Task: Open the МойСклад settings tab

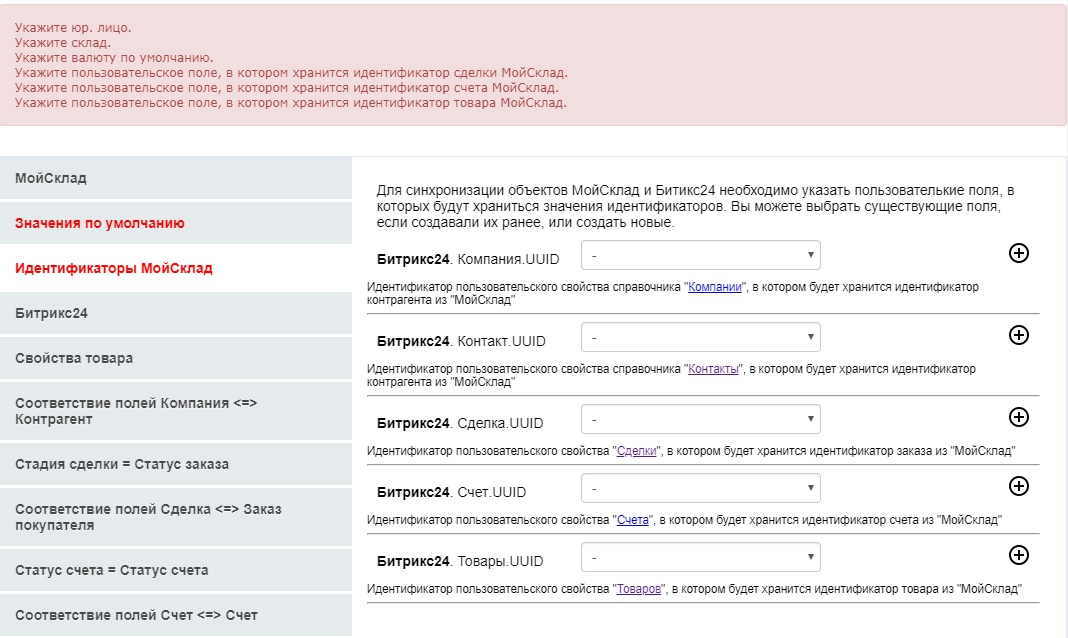Action: pos(175,178)
